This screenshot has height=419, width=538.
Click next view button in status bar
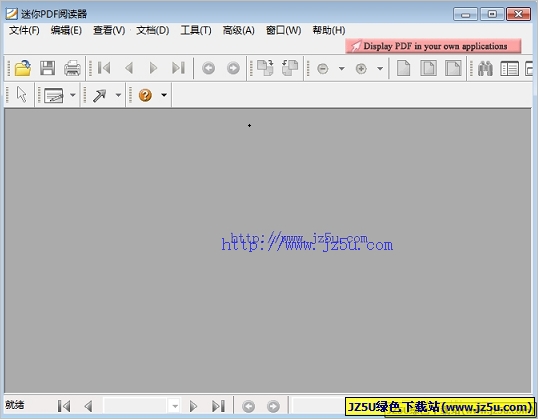click(273, 407)
